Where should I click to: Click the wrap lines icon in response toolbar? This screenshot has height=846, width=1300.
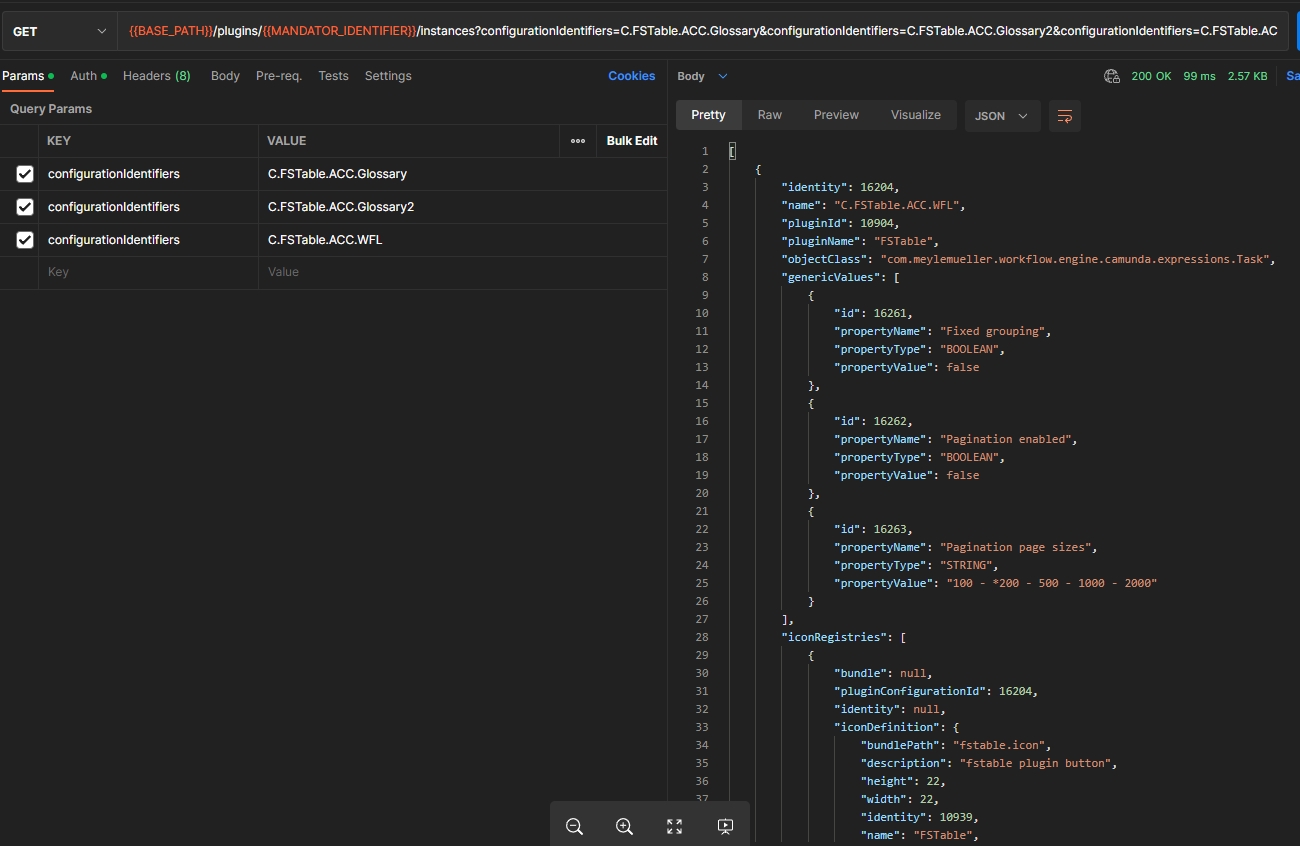click(1065, 116)
